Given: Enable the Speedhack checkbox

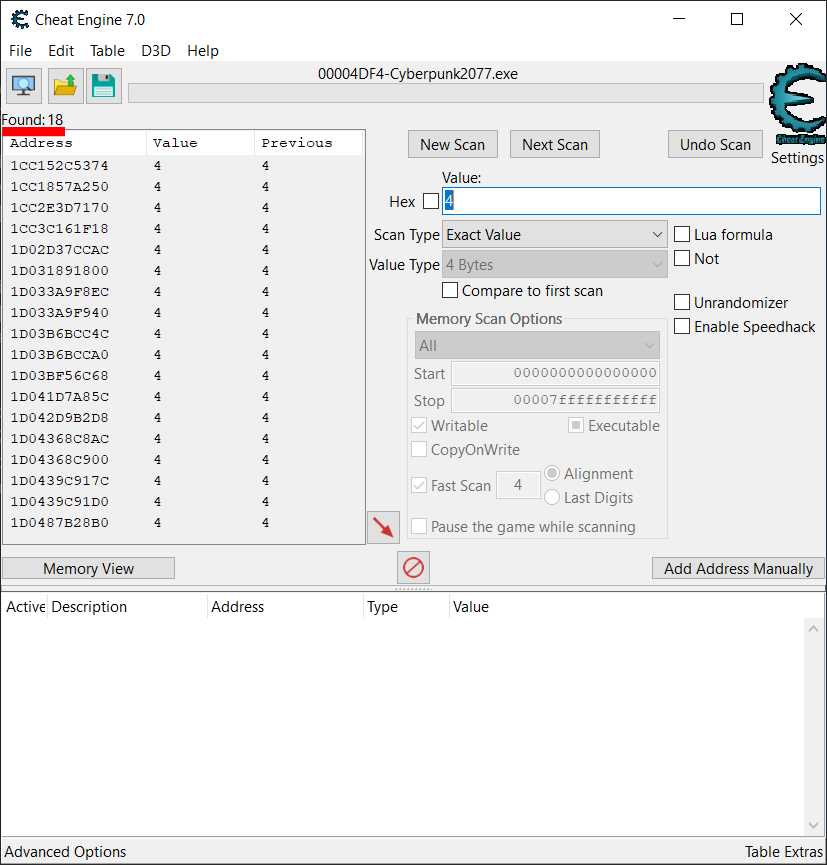Looking at the screenshot, I should 682,326.
